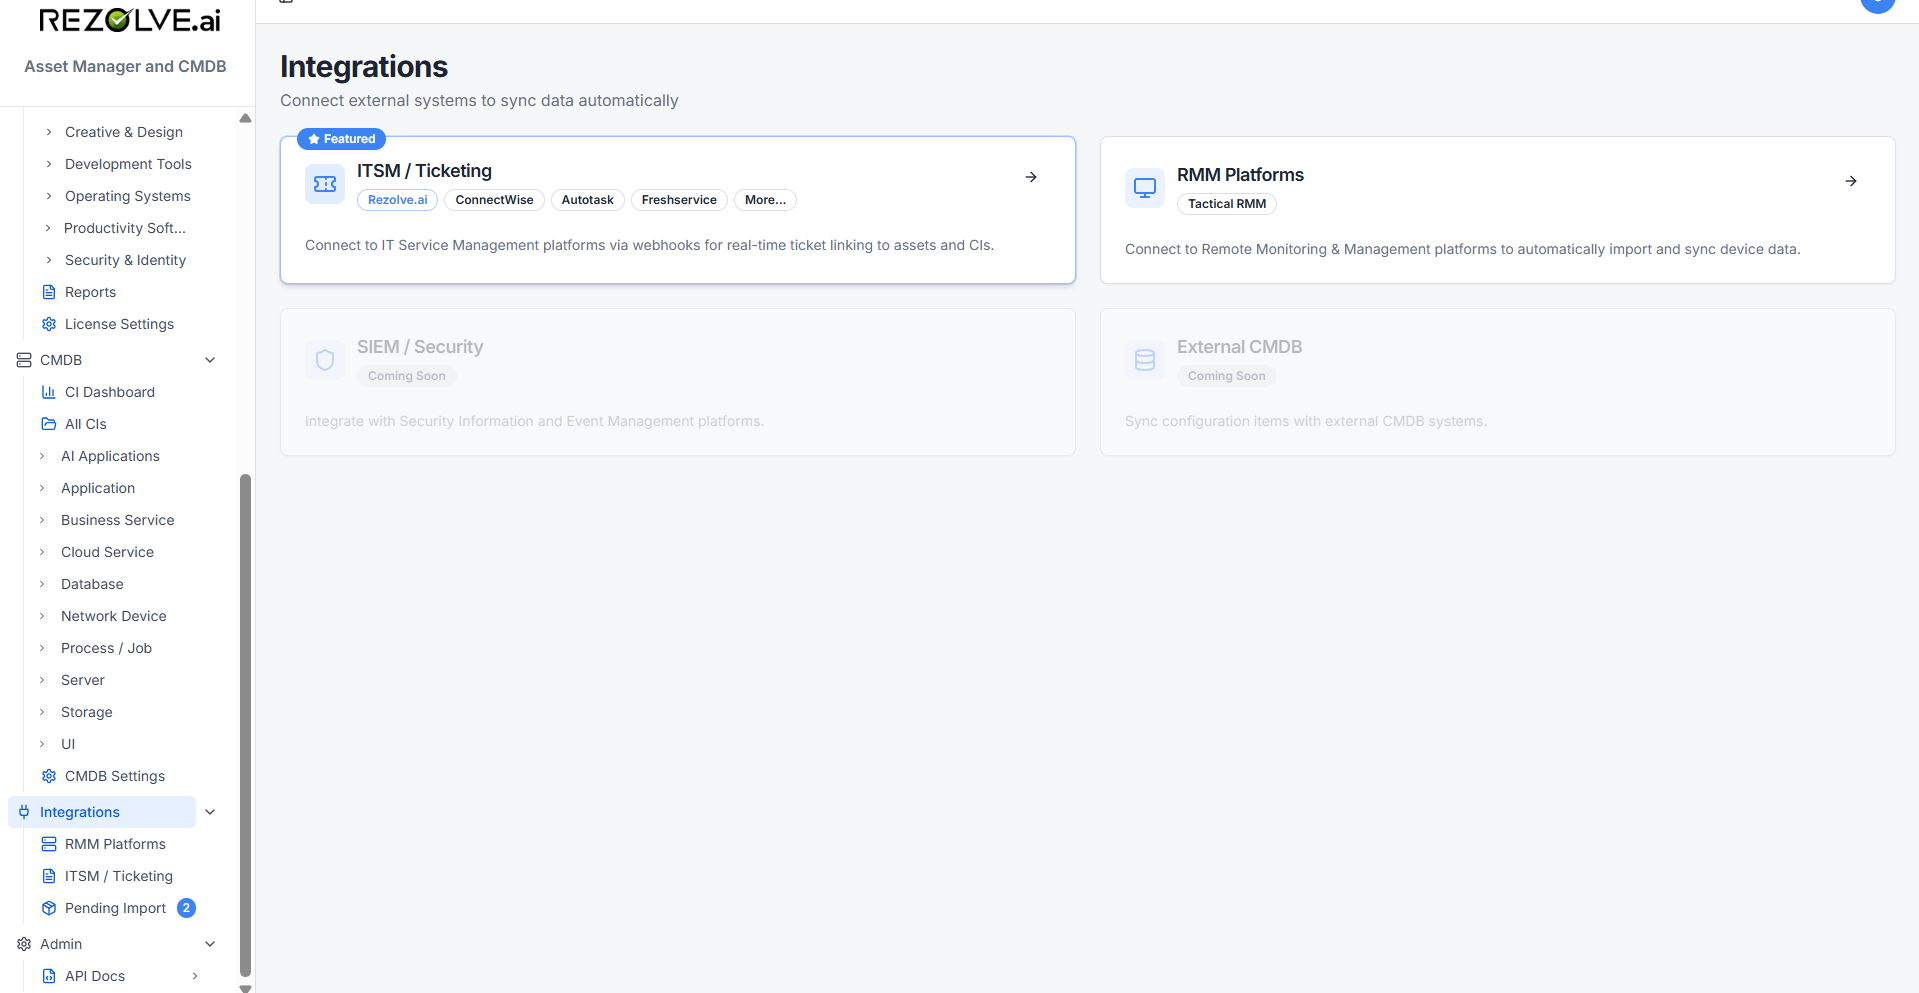Click the RMM Platforms sidebar server icon
The height and width of the screenshot is (993, 1919).
pos(49,844)
